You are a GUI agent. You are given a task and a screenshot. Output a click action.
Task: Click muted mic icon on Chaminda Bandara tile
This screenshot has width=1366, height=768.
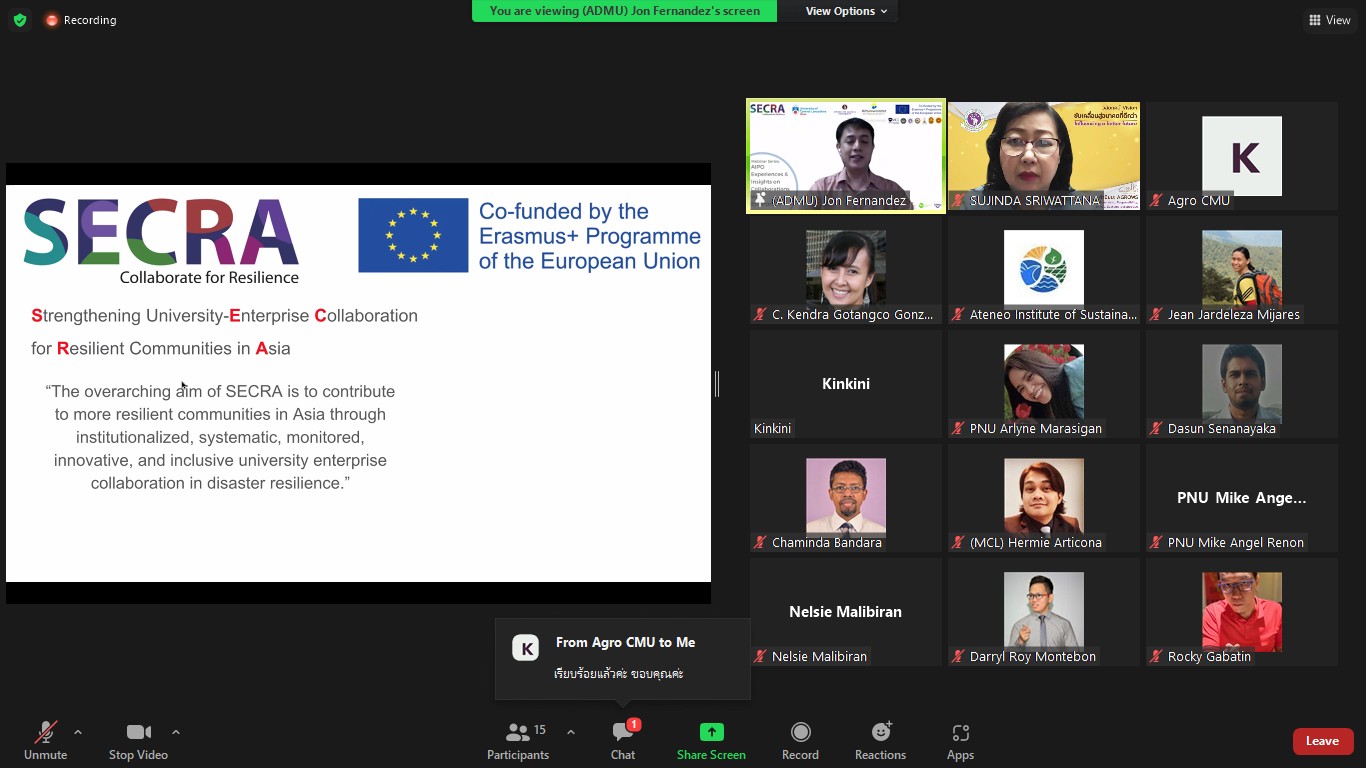[x=761, y=543]
